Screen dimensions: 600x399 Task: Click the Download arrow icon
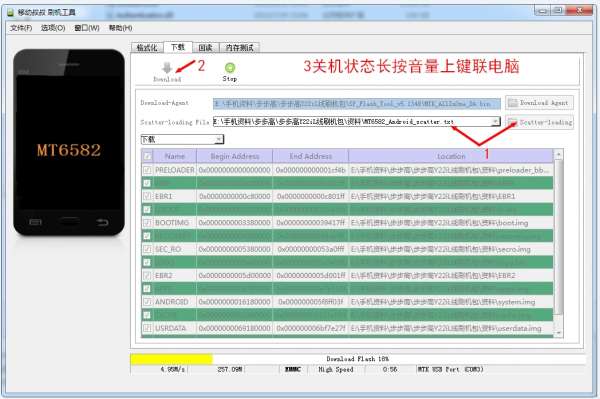click(x=167, y=68)
